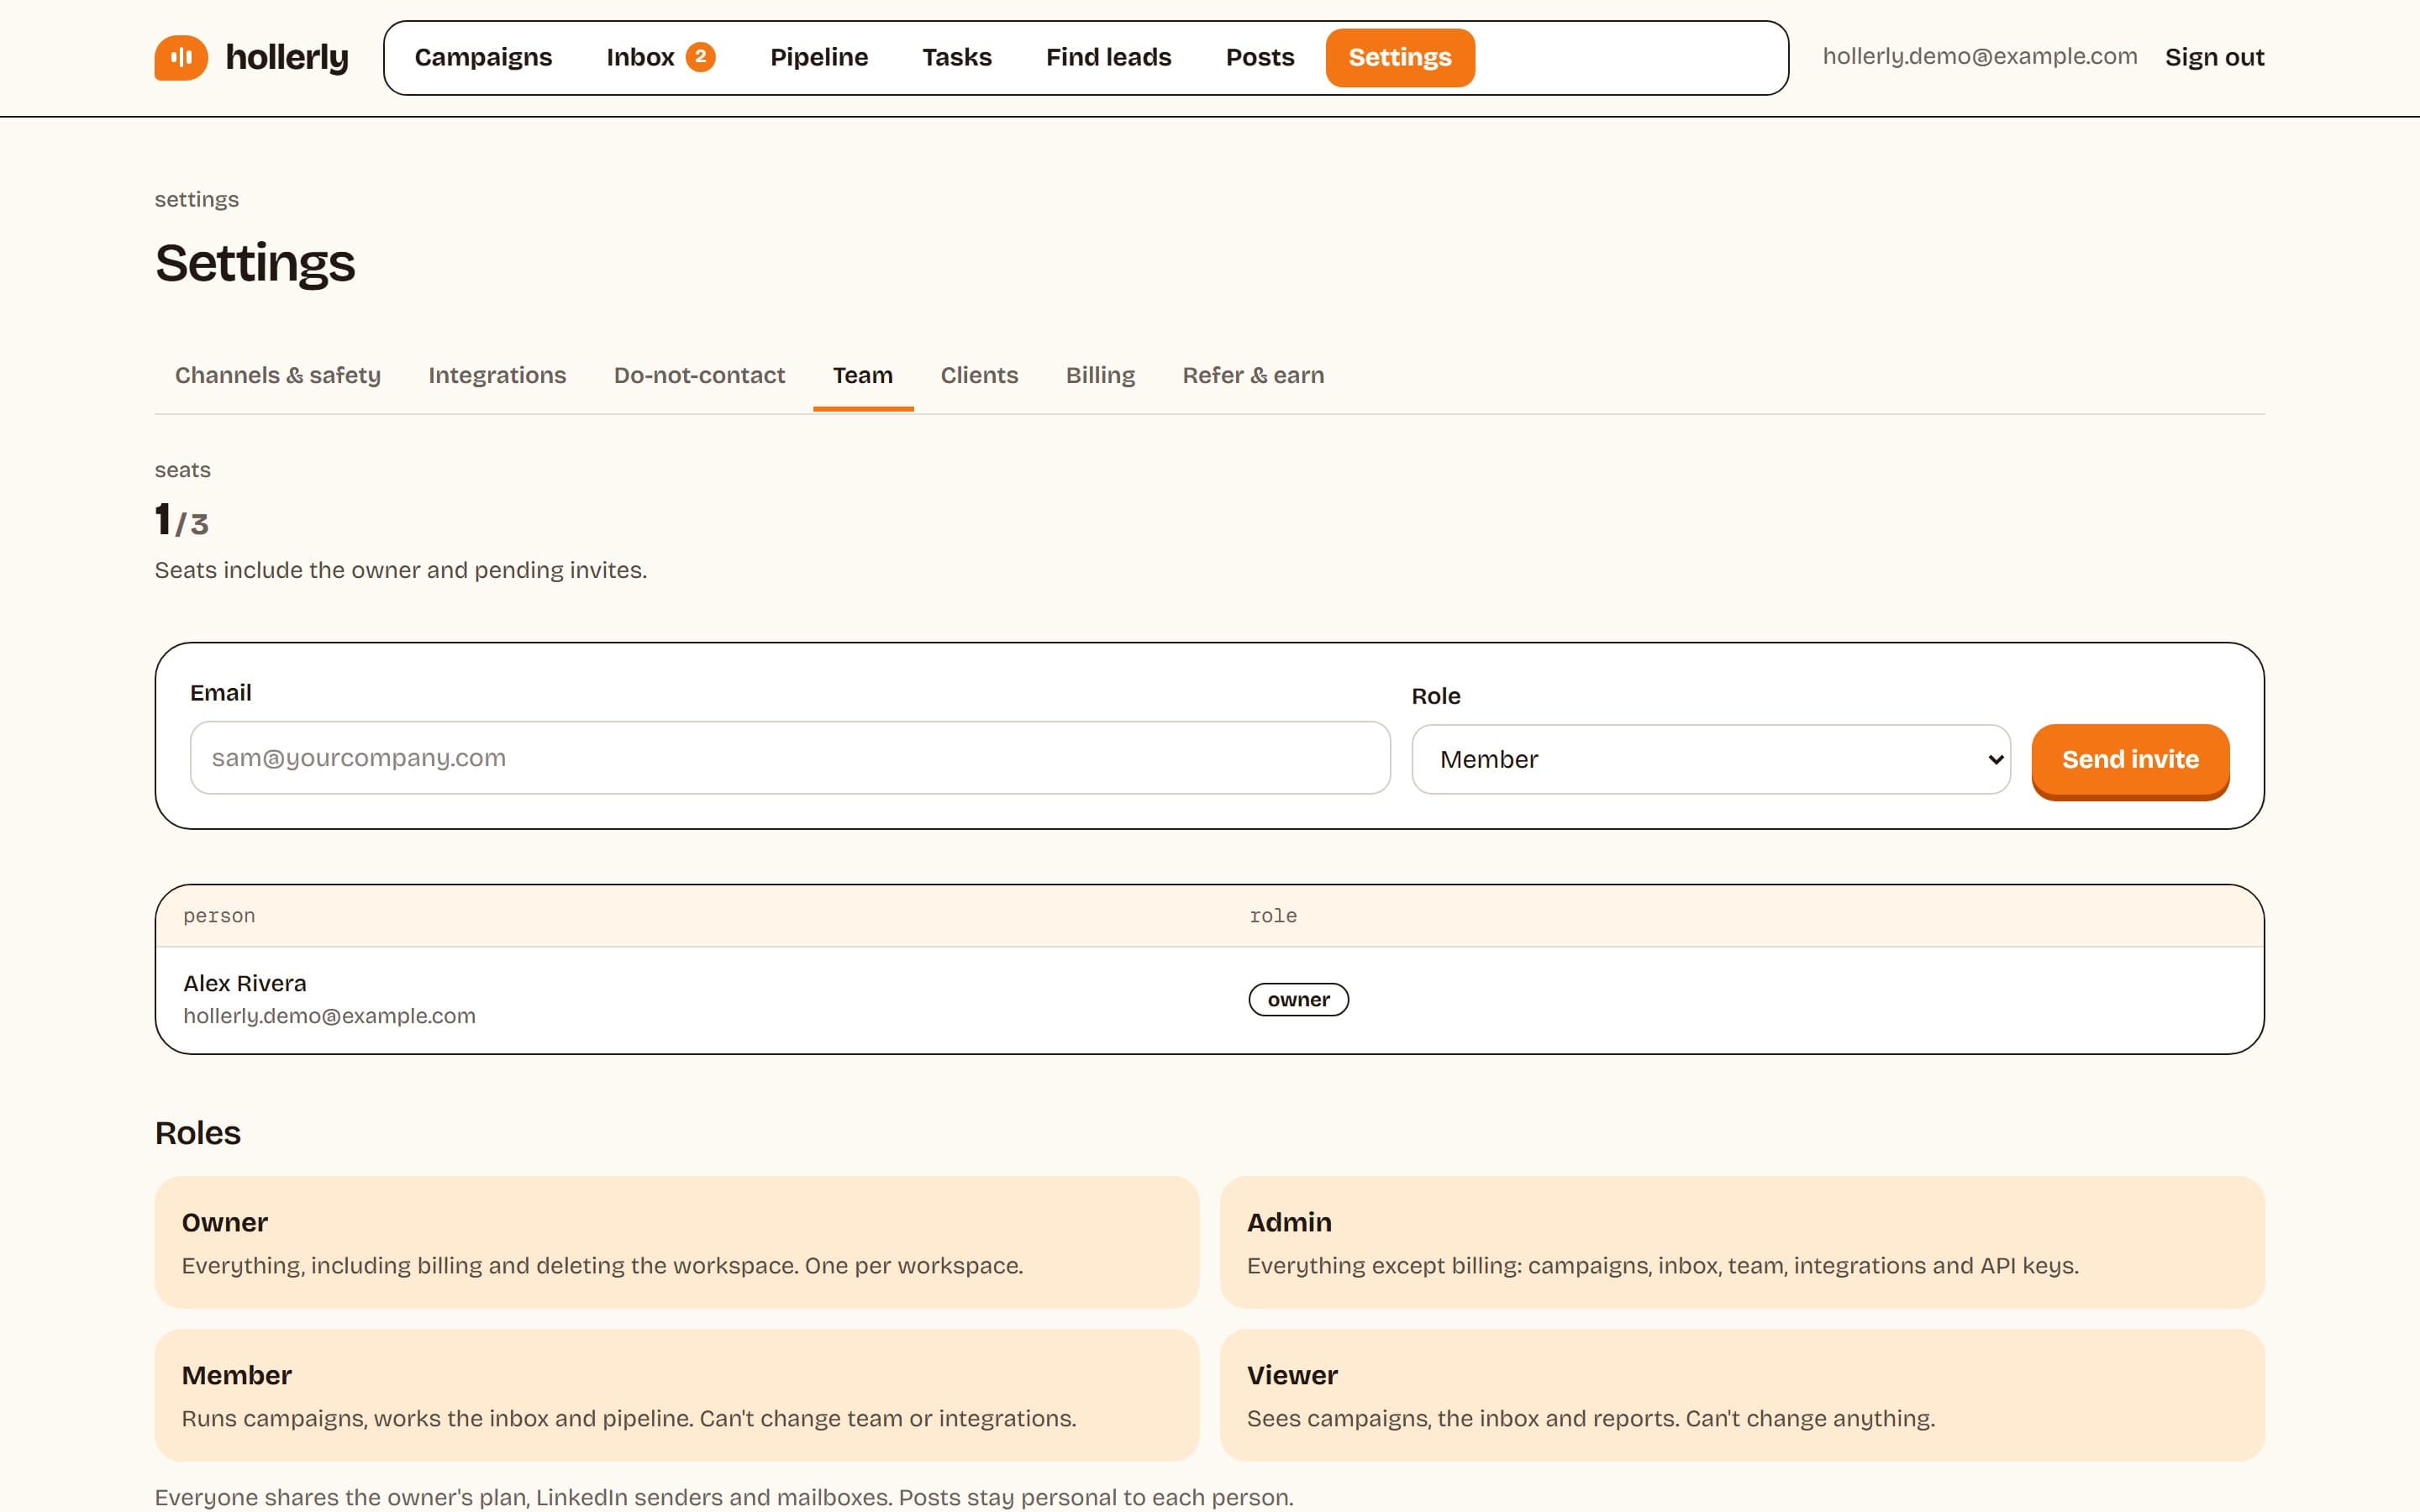Click the Admin role description card
This screenshot has height=1512, width=2420.
(x=1742, y=1242)
